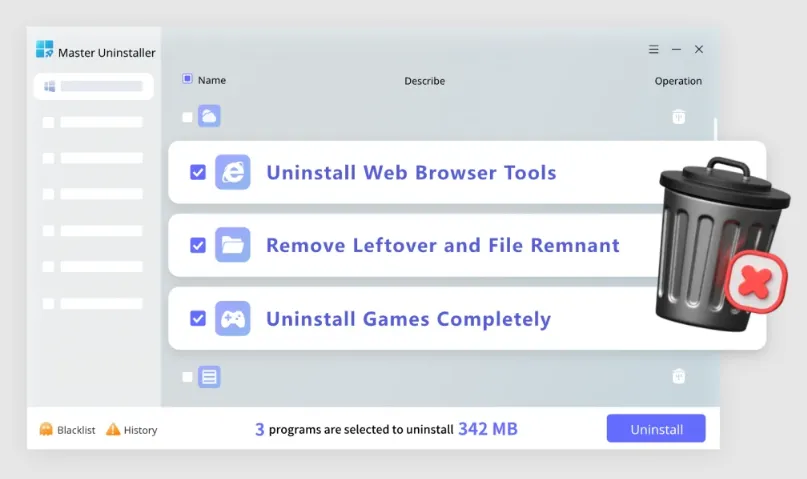807x479 pixels.
Task: Click the Master Uninstaller logo icon
Action: tap(45, 49)
